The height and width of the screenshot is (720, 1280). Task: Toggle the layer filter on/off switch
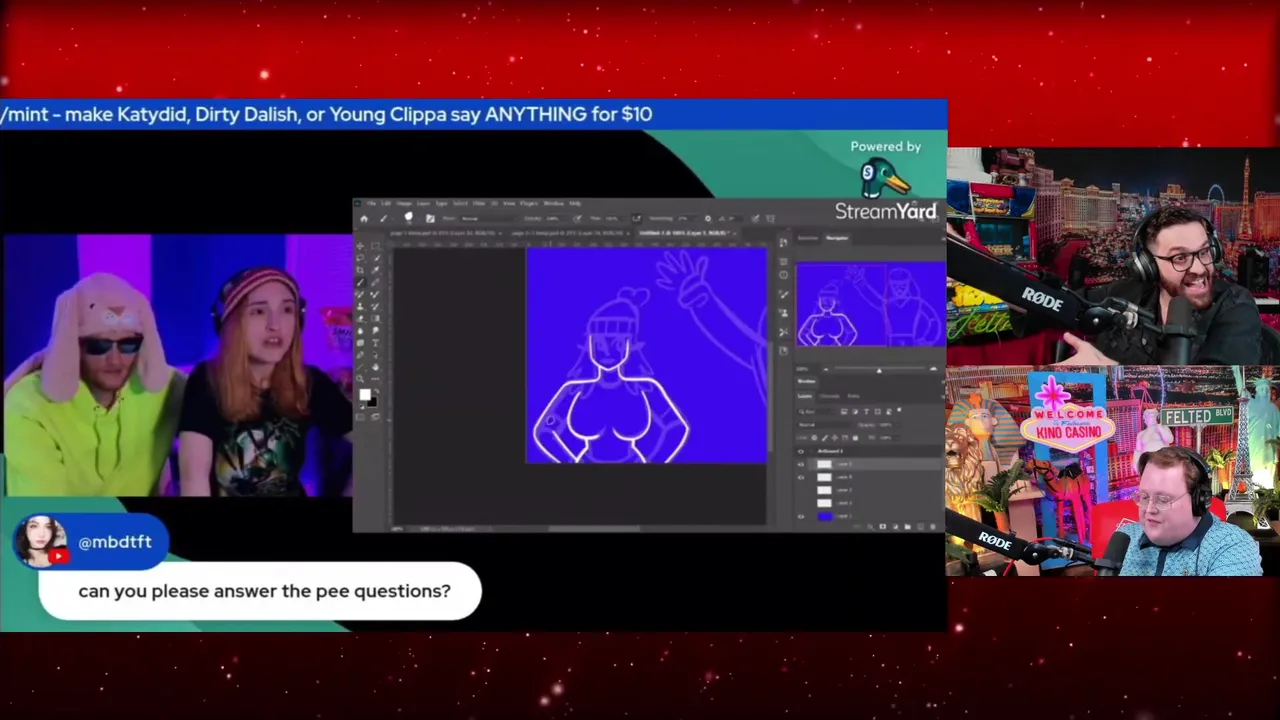(899, 410)
